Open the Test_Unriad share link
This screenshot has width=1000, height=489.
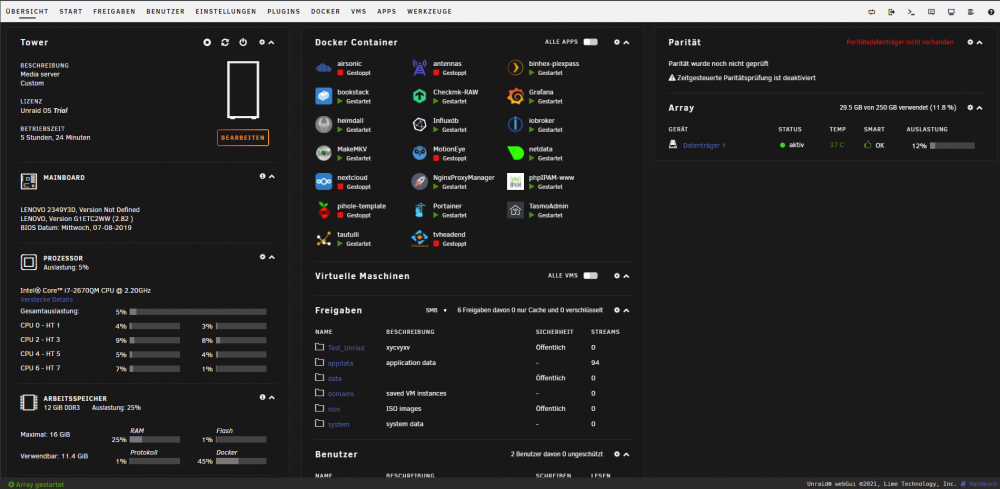pyautogui.click(x=346, y=348)
